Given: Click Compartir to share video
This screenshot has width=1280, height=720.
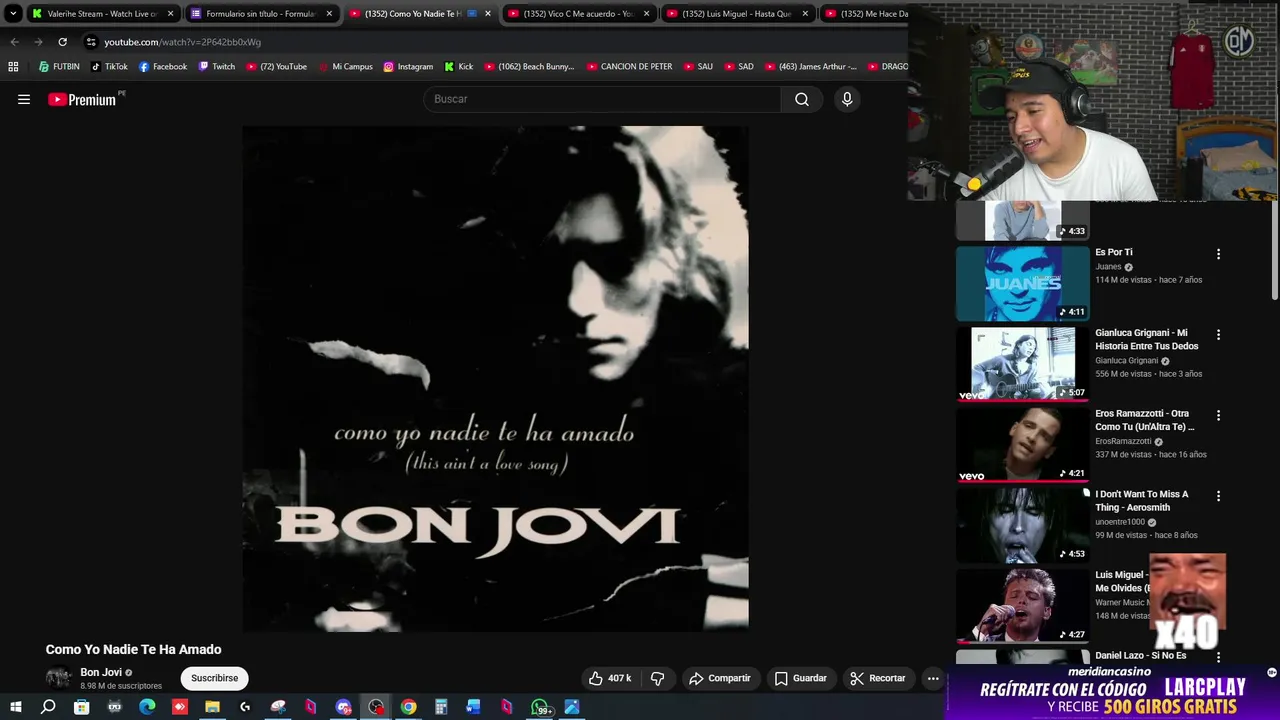Looking at the screenshot, I should click(720, 678).
